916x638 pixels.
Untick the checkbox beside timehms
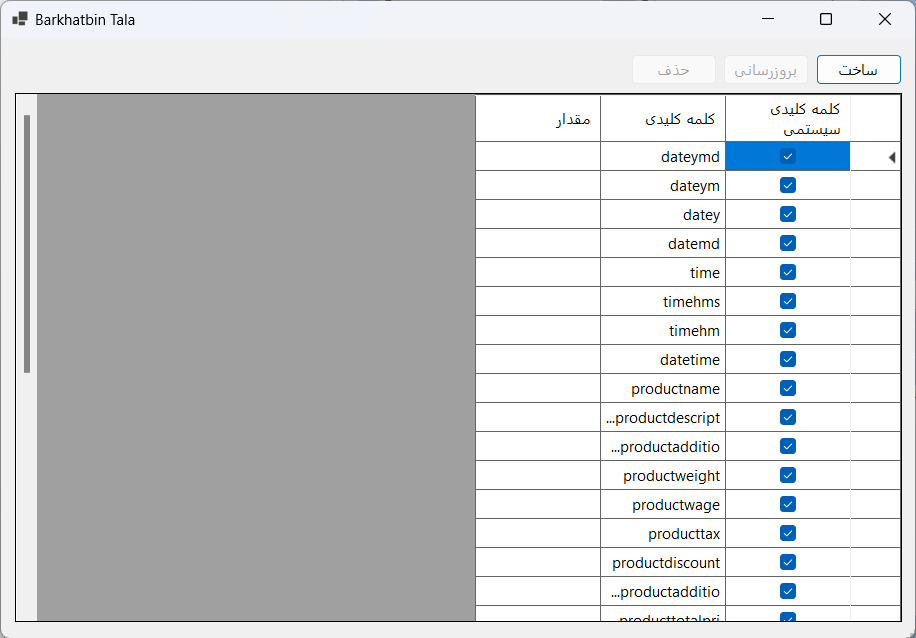787,301
